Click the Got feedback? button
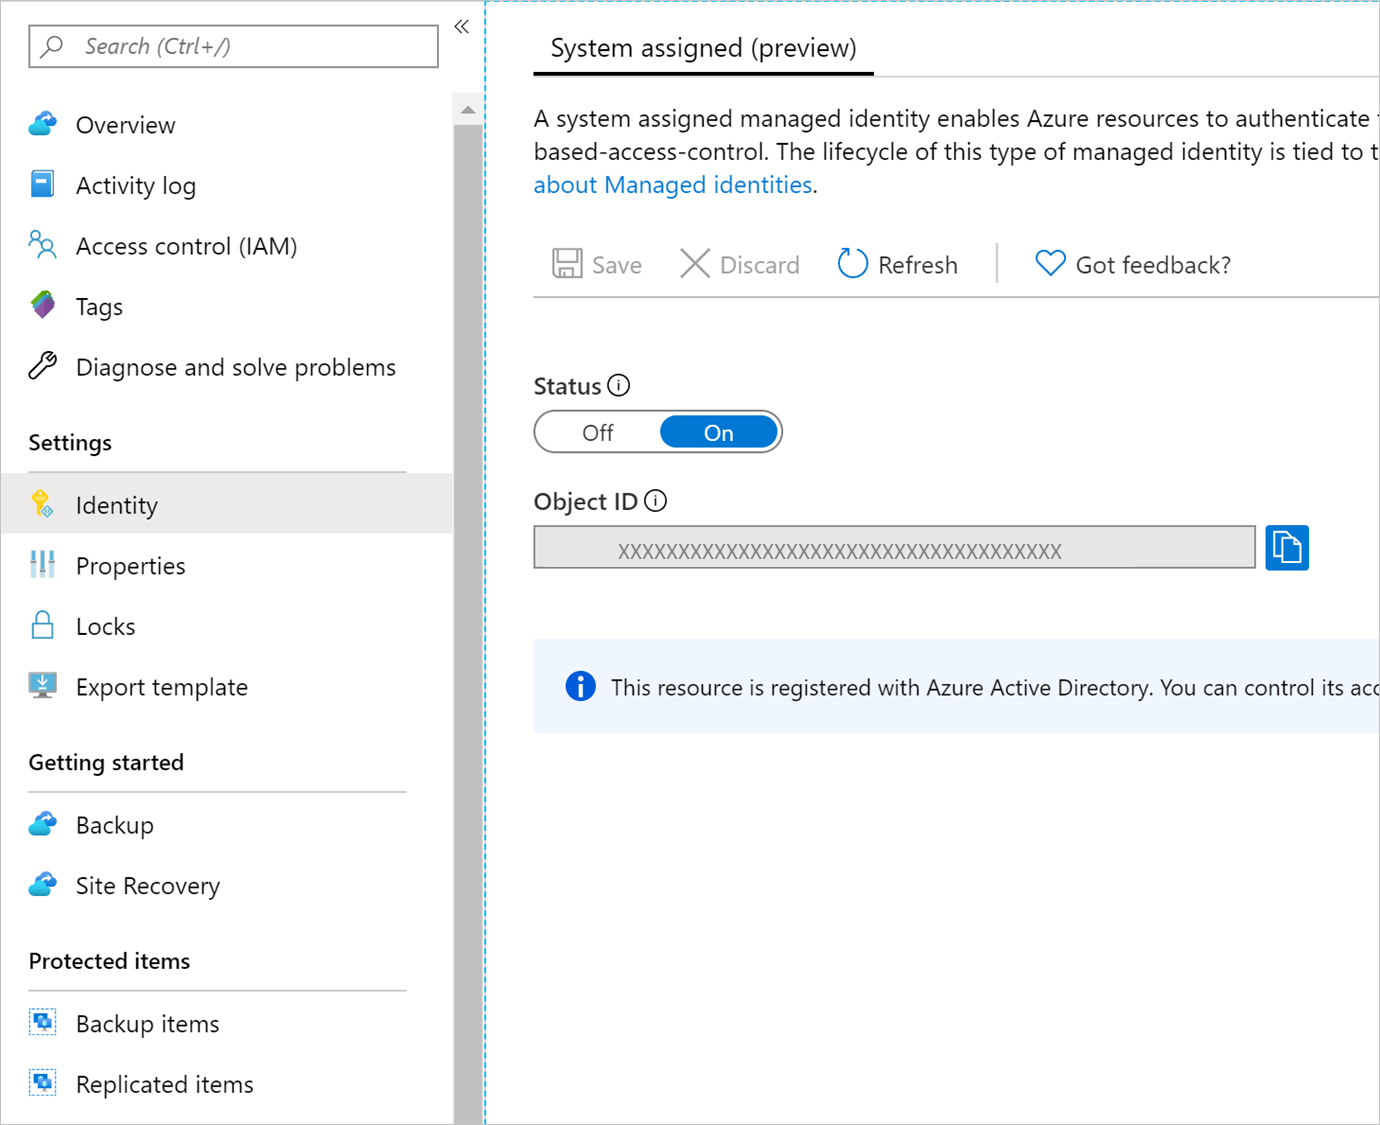The height and width of the screenshot is (1125, 1380). [1133, 265]
